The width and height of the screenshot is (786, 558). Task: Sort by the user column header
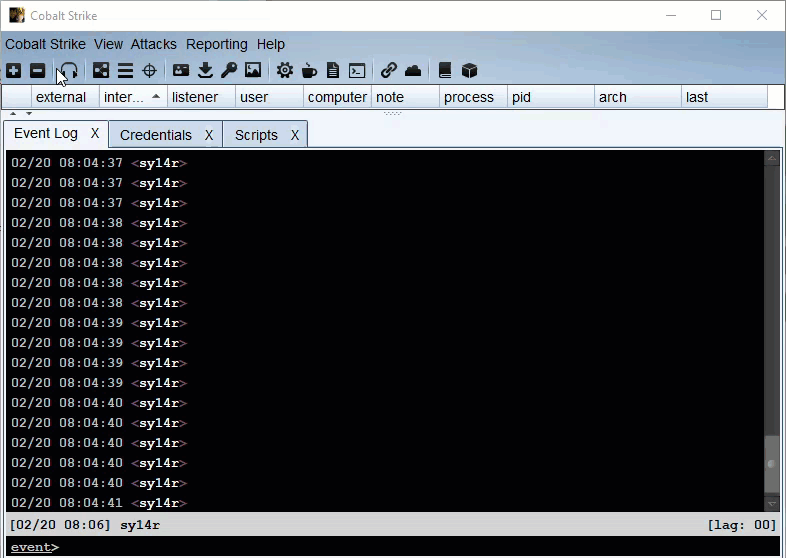[270, 97]
